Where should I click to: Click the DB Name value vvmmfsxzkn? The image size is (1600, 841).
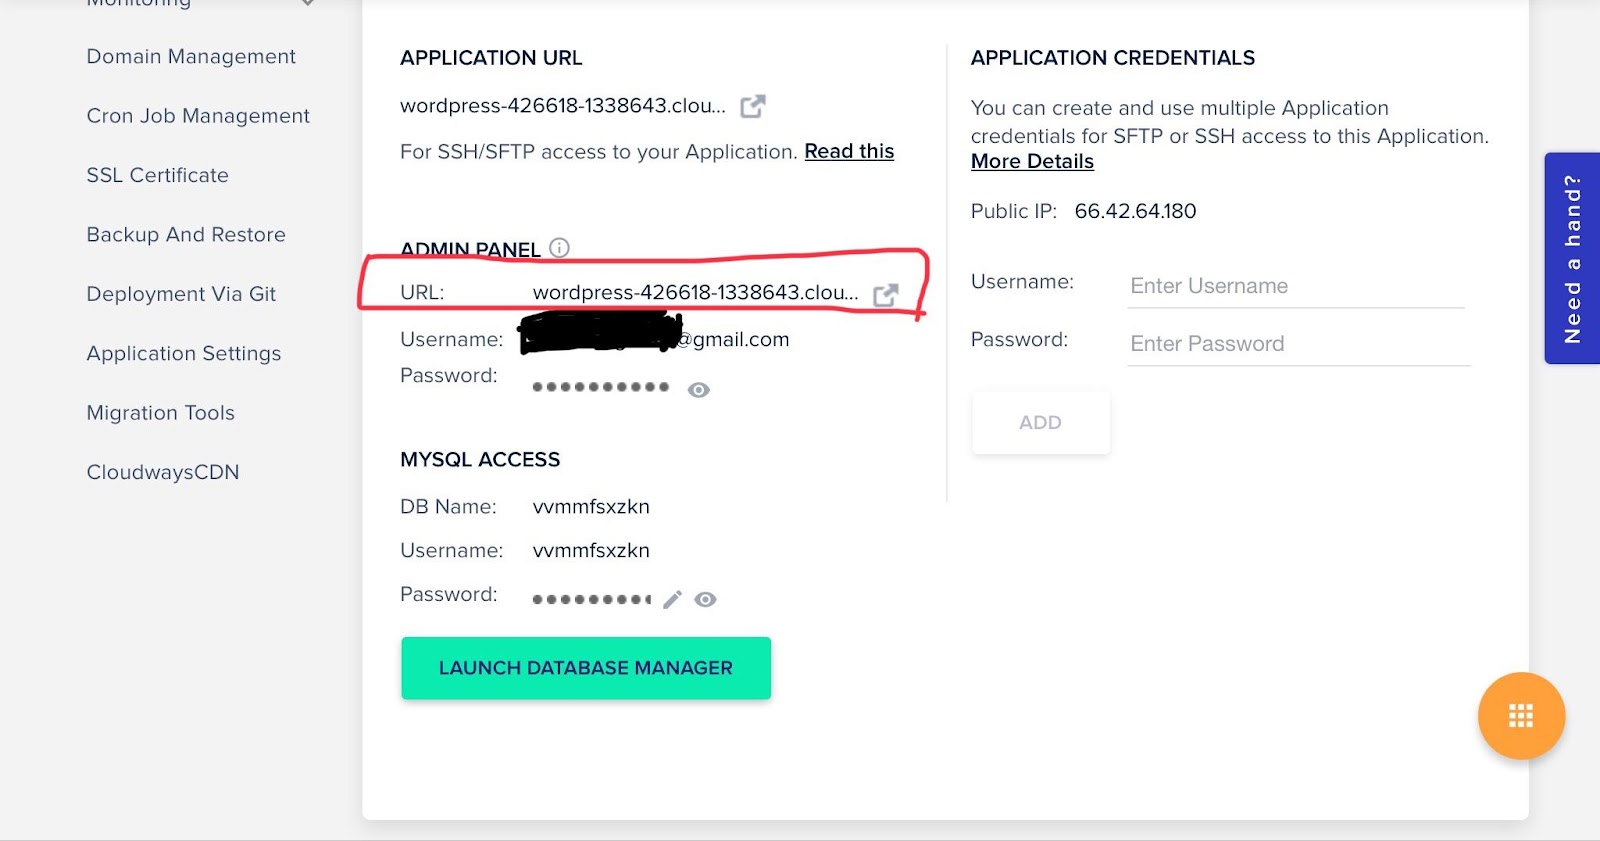click(x=591, y=507)
